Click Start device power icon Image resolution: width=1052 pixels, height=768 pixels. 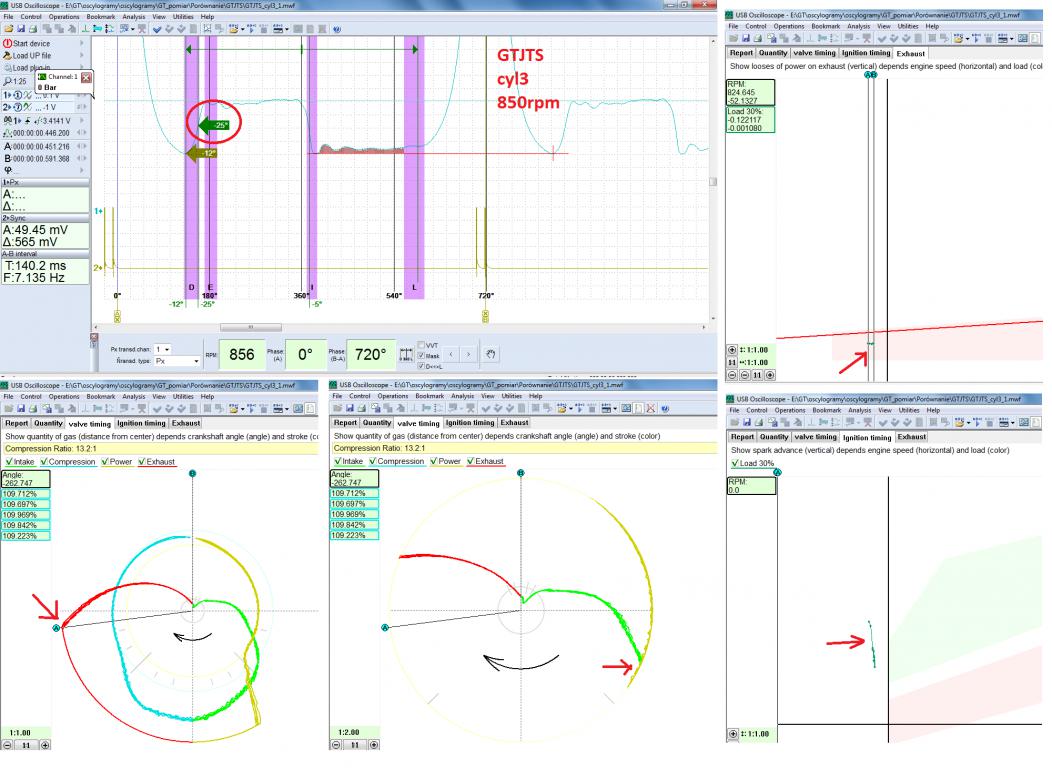click(7, 43)
